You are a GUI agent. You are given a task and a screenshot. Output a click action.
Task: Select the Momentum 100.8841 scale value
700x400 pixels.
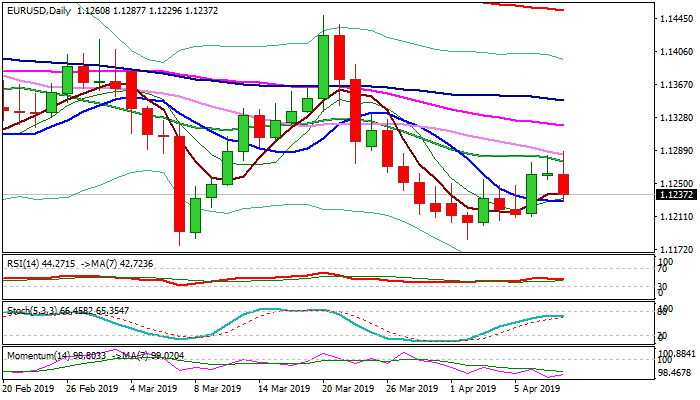(x=674, y=354)
